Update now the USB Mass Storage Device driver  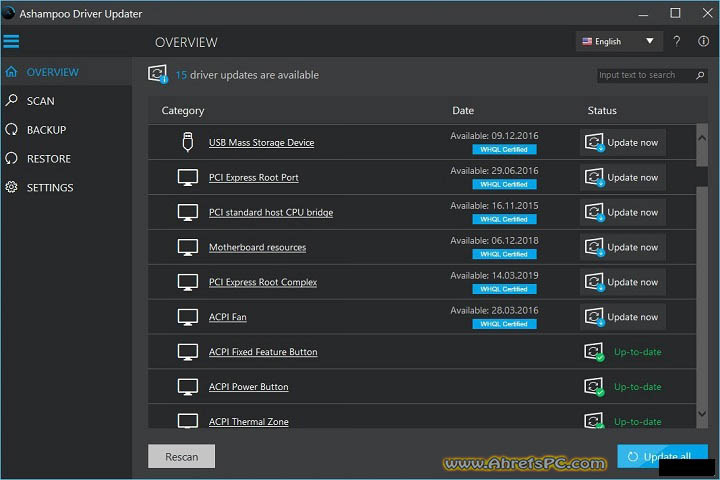pos(622,142)
